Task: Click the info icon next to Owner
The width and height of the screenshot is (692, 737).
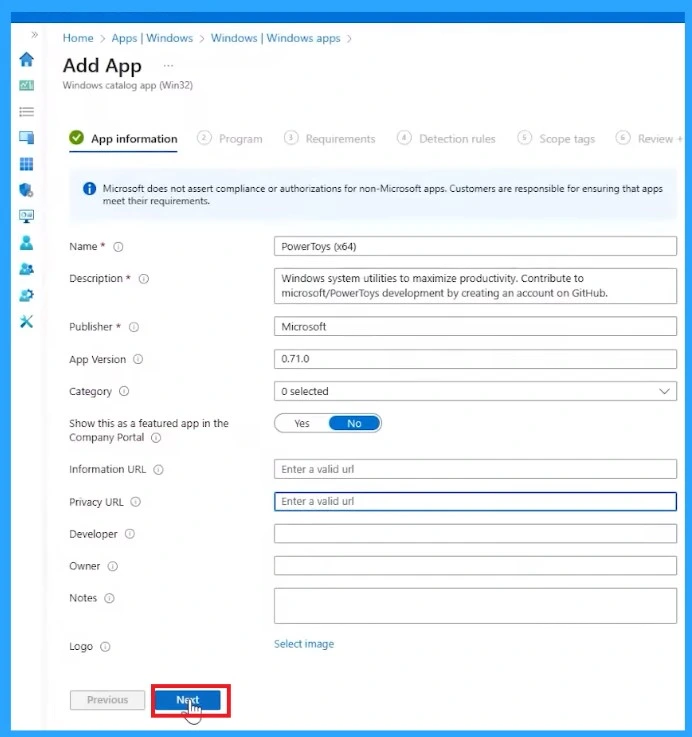Action: pyautogui.click(x=113, y=566)
